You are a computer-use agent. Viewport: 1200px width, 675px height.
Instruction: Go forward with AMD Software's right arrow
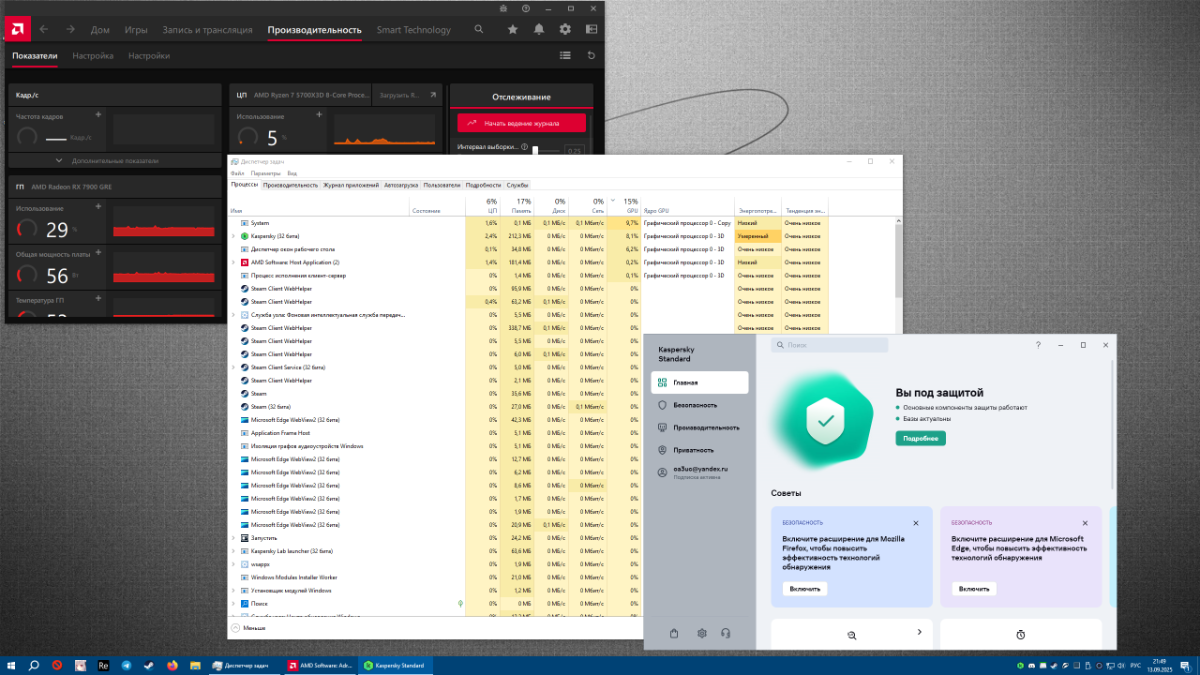click(x=70, y=30)
